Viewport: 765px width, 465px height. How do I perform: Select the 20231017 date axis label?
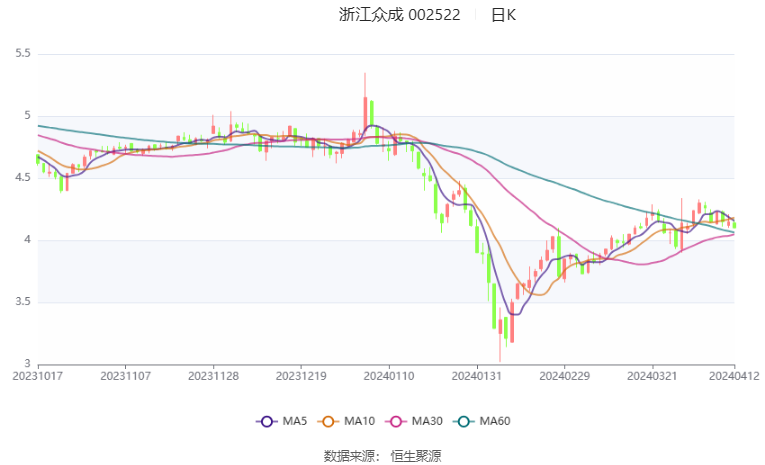tap(38, 376)
